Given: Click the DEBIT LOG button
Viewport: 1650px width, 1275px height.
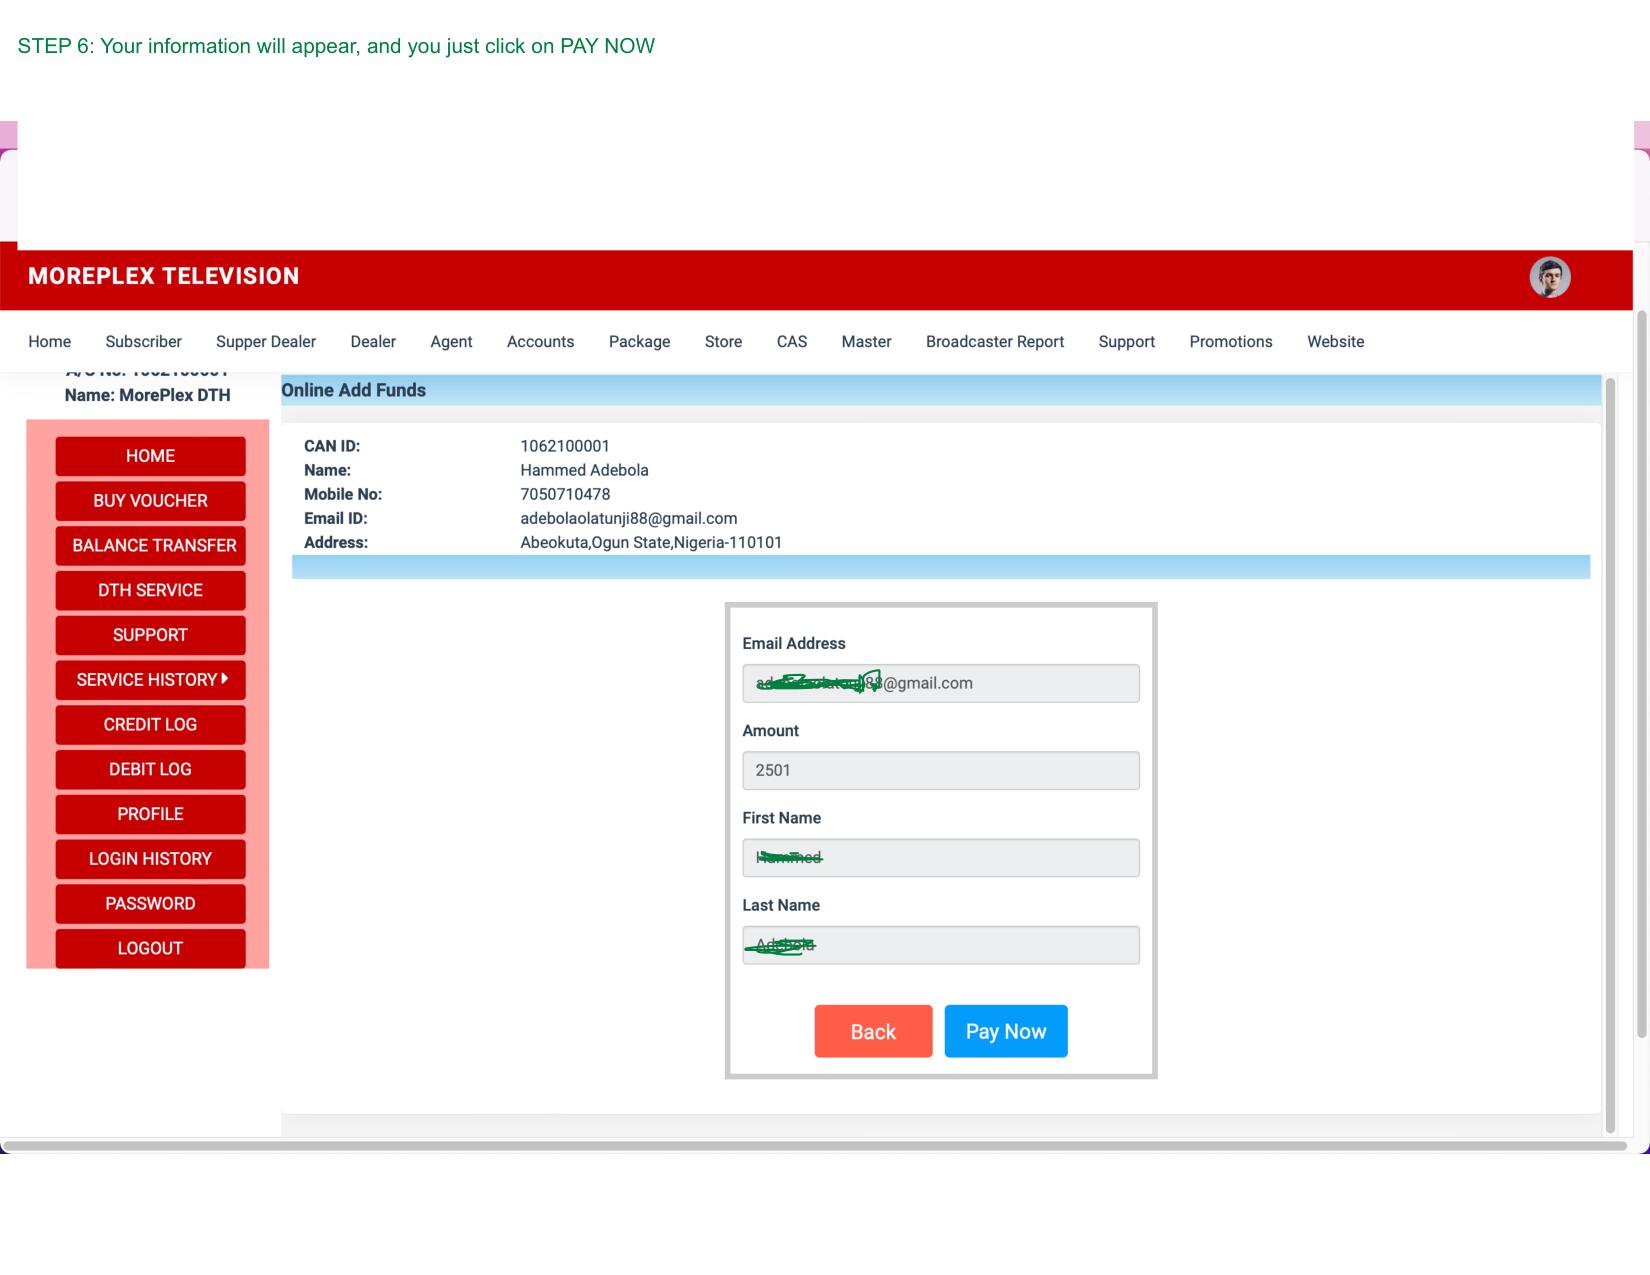Looking at the screenshot, I should (x=150, y=769).
